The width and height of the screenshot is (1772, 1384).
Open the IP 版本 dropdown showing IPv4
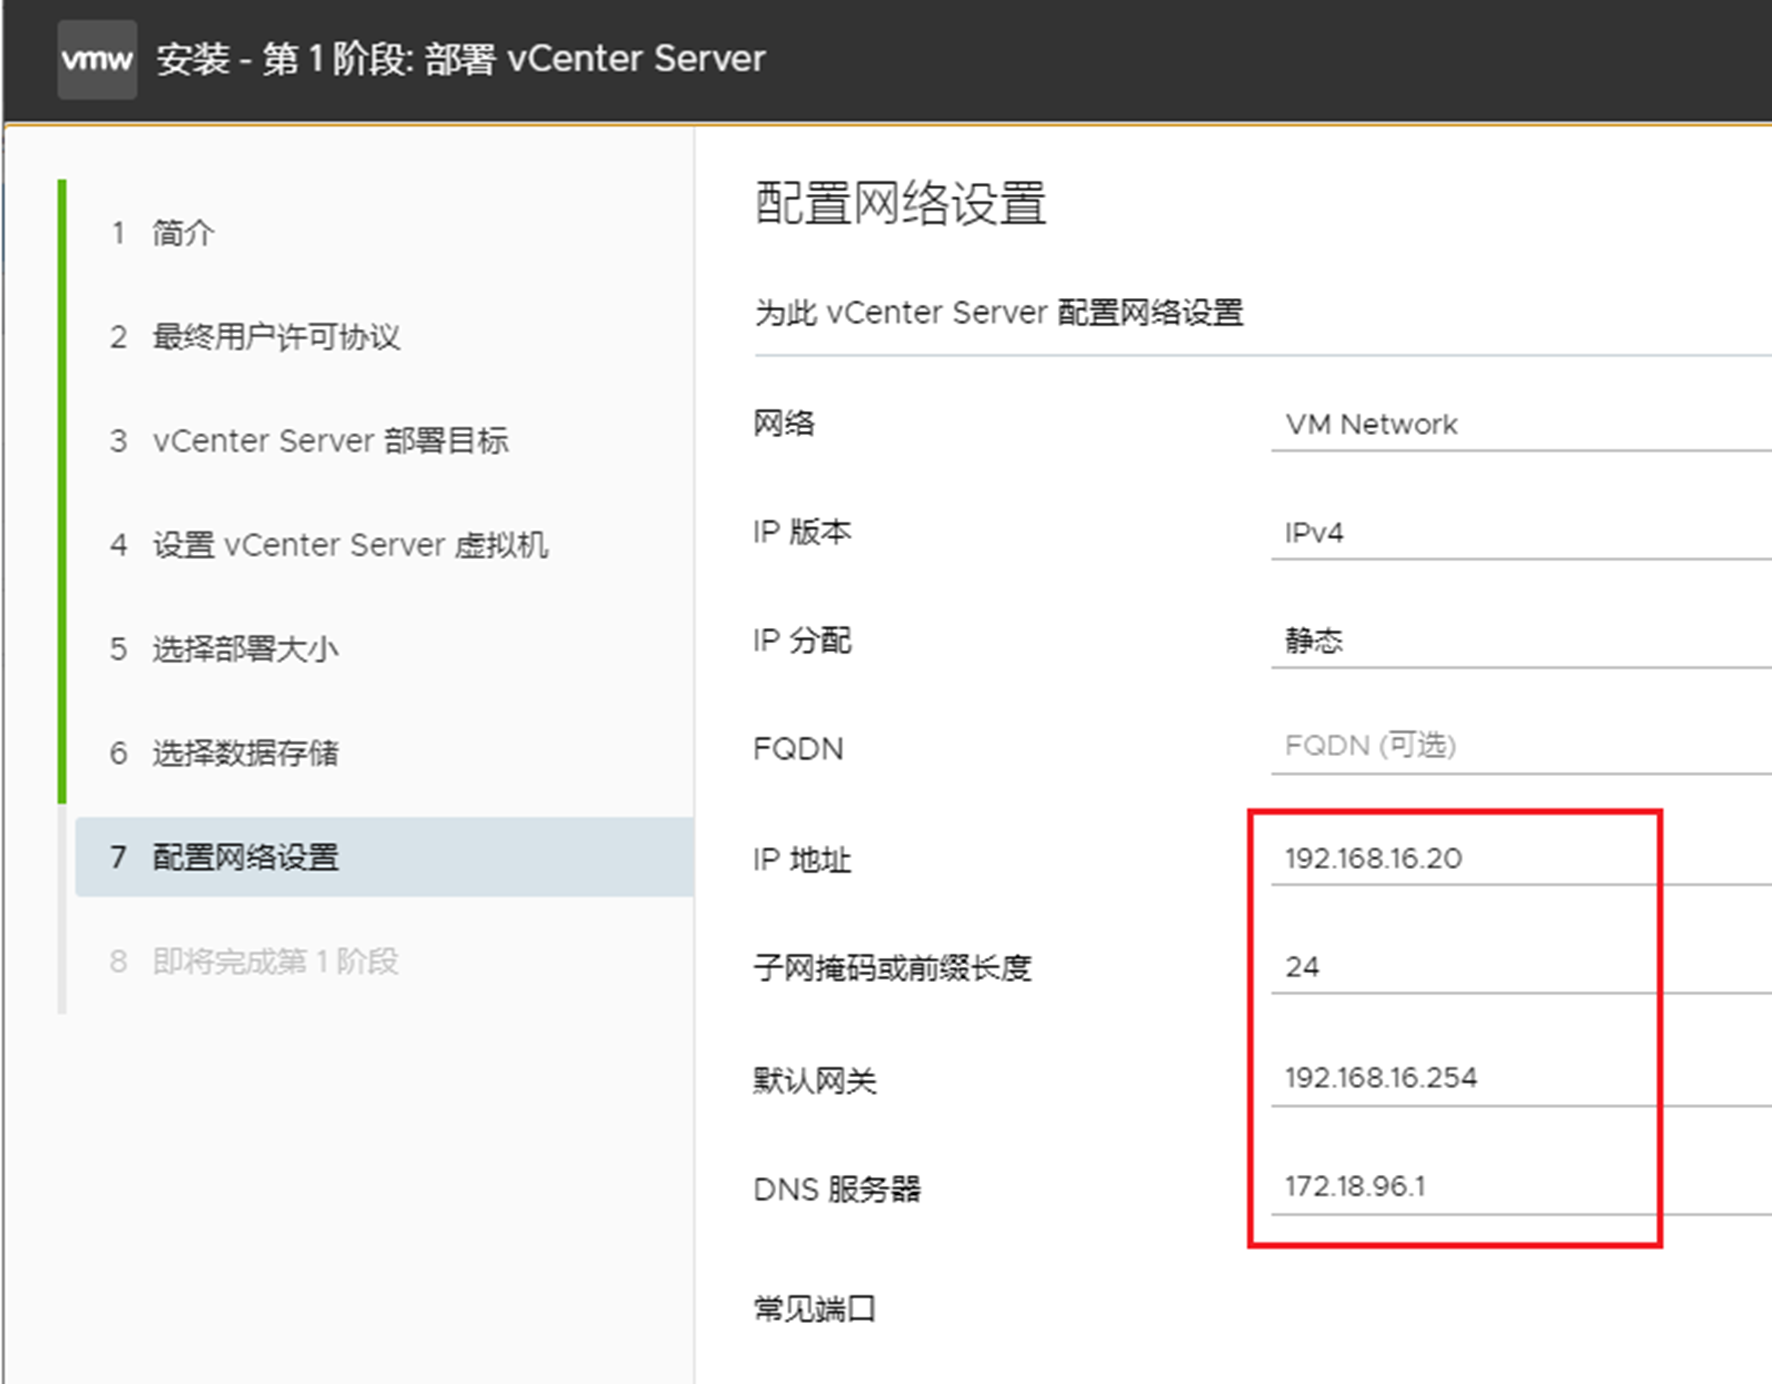[x=1521, y=533]
